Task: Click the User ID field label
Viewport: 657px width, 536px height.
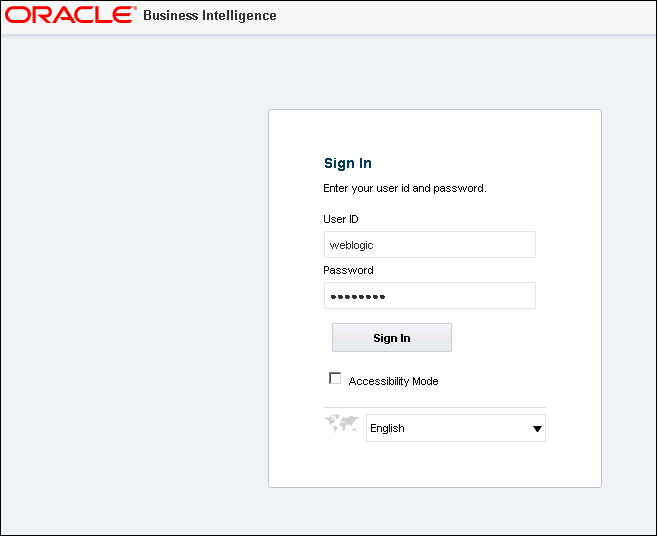Action: 341,219
